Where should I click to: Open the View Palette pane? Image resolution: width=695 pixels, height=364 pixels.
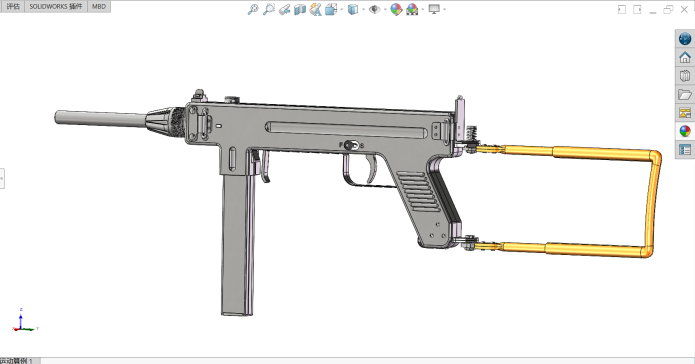click(685, 113)
